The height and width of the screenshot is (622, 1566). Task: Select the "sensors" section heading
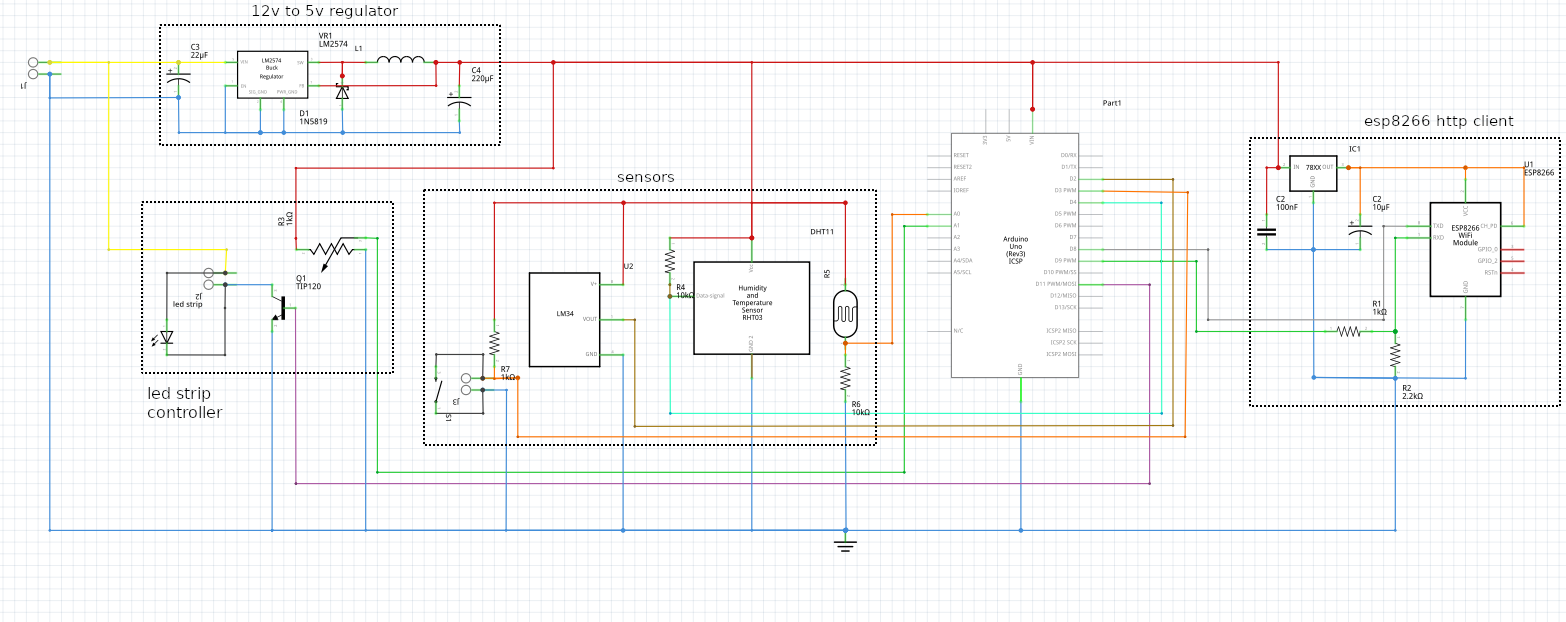click(x=645, y=177)
